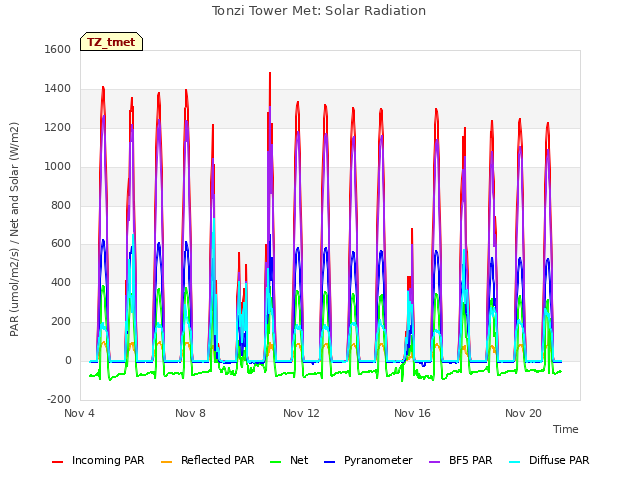This screenshot has height=480, width=640.
Task: Click the TZ_tmet annotation box
Action: (111, 42)
